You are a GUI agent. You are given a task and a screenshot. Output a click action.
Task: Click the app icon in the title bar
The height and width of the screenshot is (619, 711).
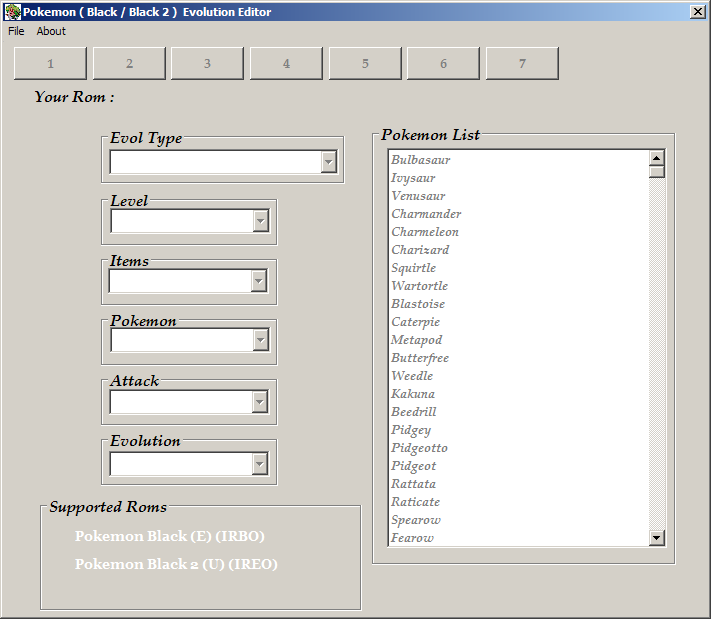(x=12, y=12)
